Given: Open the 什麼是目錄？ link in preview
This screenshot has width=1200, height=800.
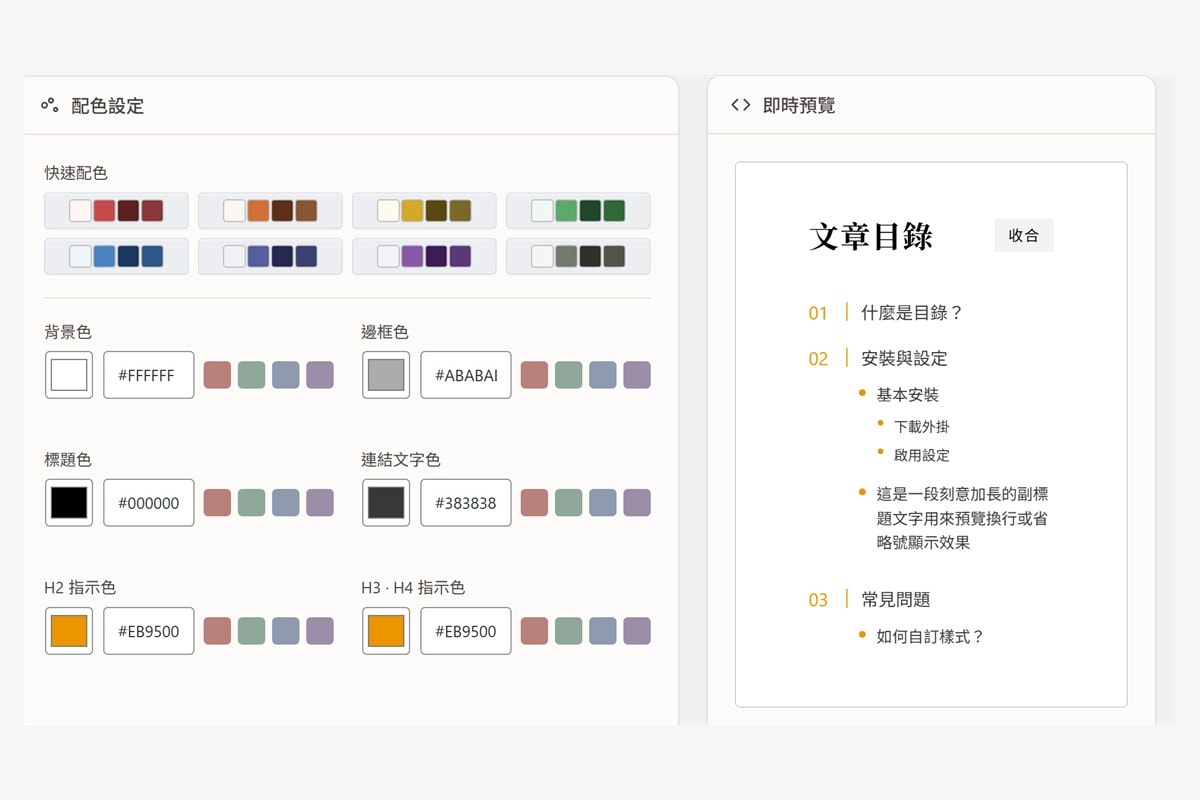Looking at the screenshot, I should click(x=911, y=313).
